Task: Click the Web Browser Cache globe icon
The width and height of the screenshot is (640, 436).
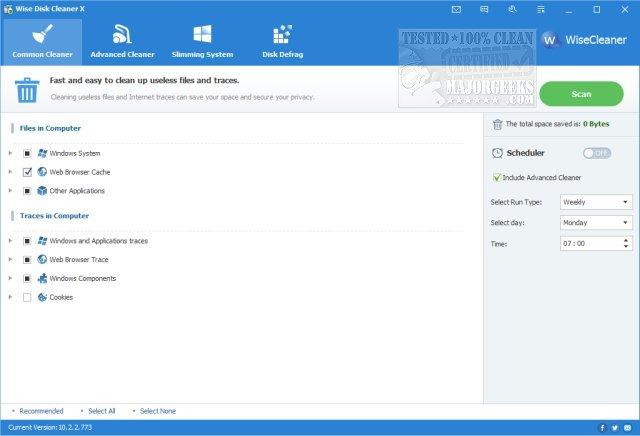Action: 42,172
